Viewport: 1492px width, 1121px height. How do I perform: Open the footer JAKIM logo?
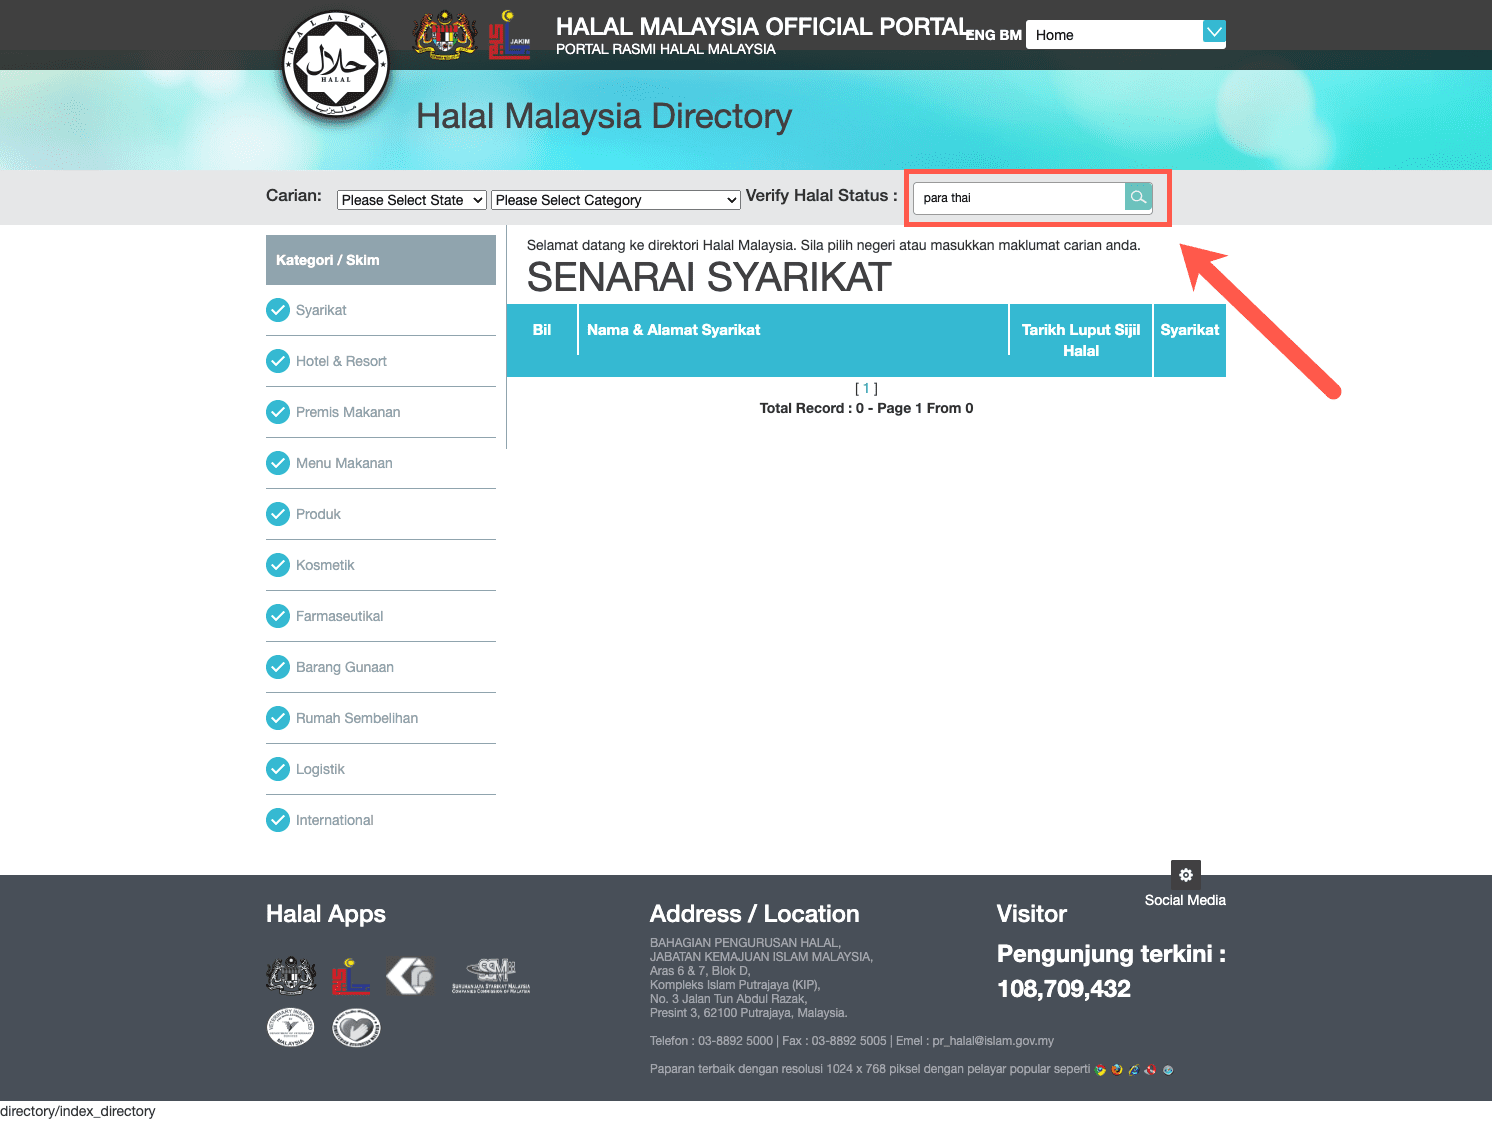tap(351, 976)
